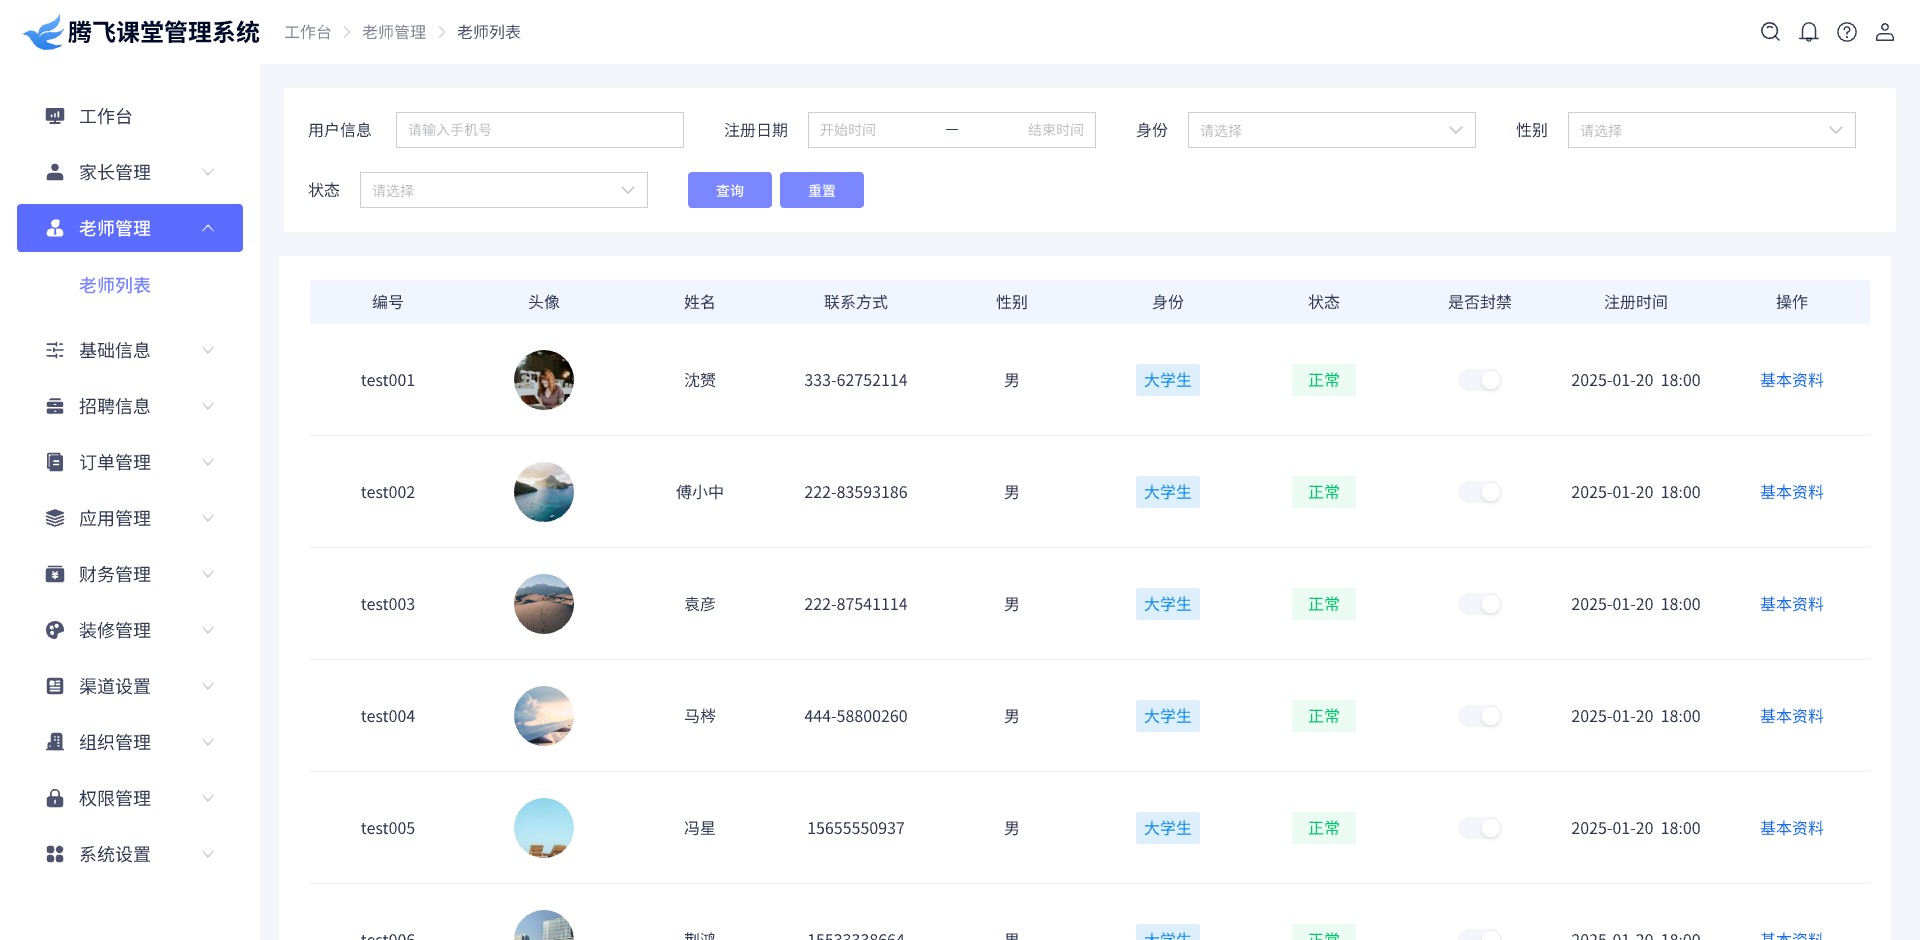Click the search icon in top header

click(1770, 32)
